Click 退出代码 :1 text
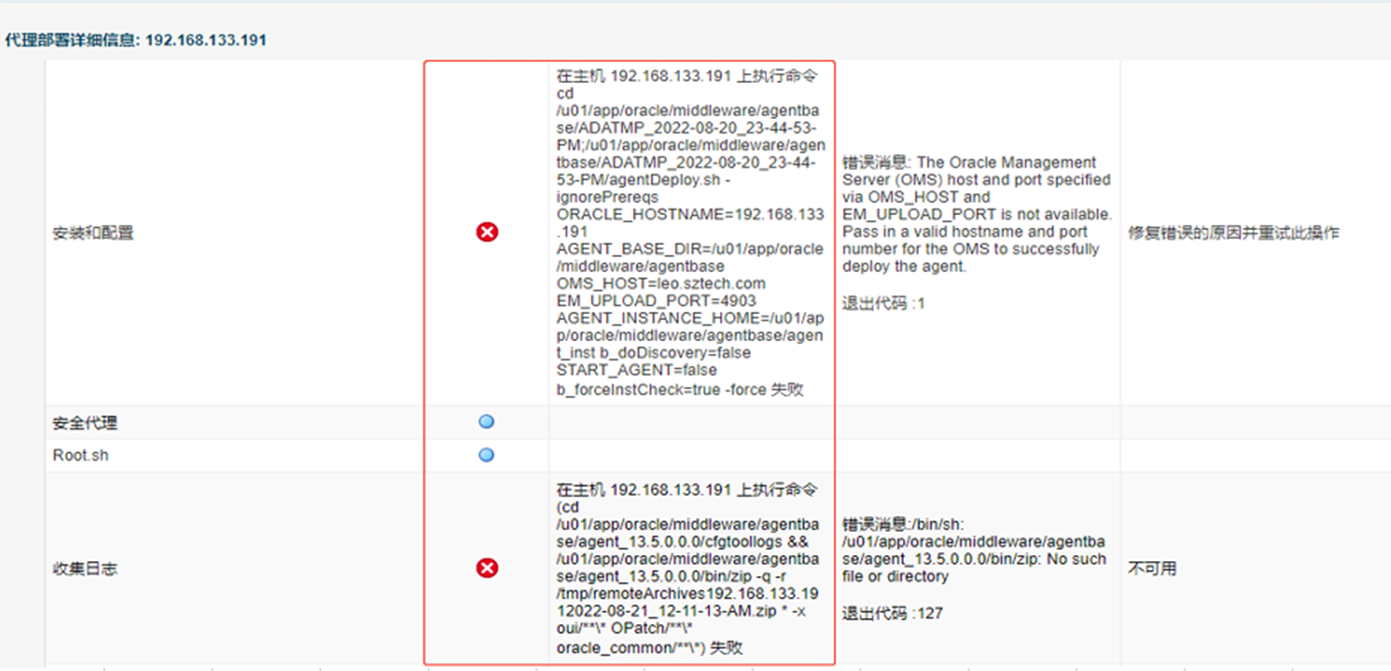This screenshot has width=1391, height=671. [x=883, y=303]
